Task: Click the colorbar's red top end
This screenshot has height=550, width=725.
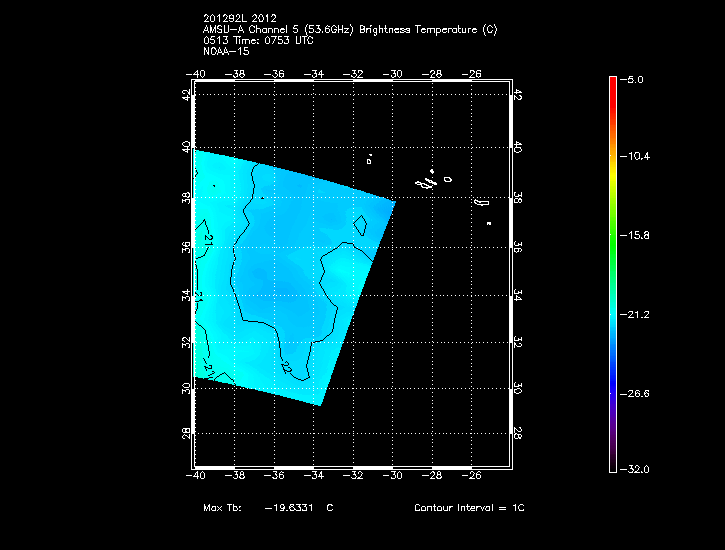Action: point(612,82)
